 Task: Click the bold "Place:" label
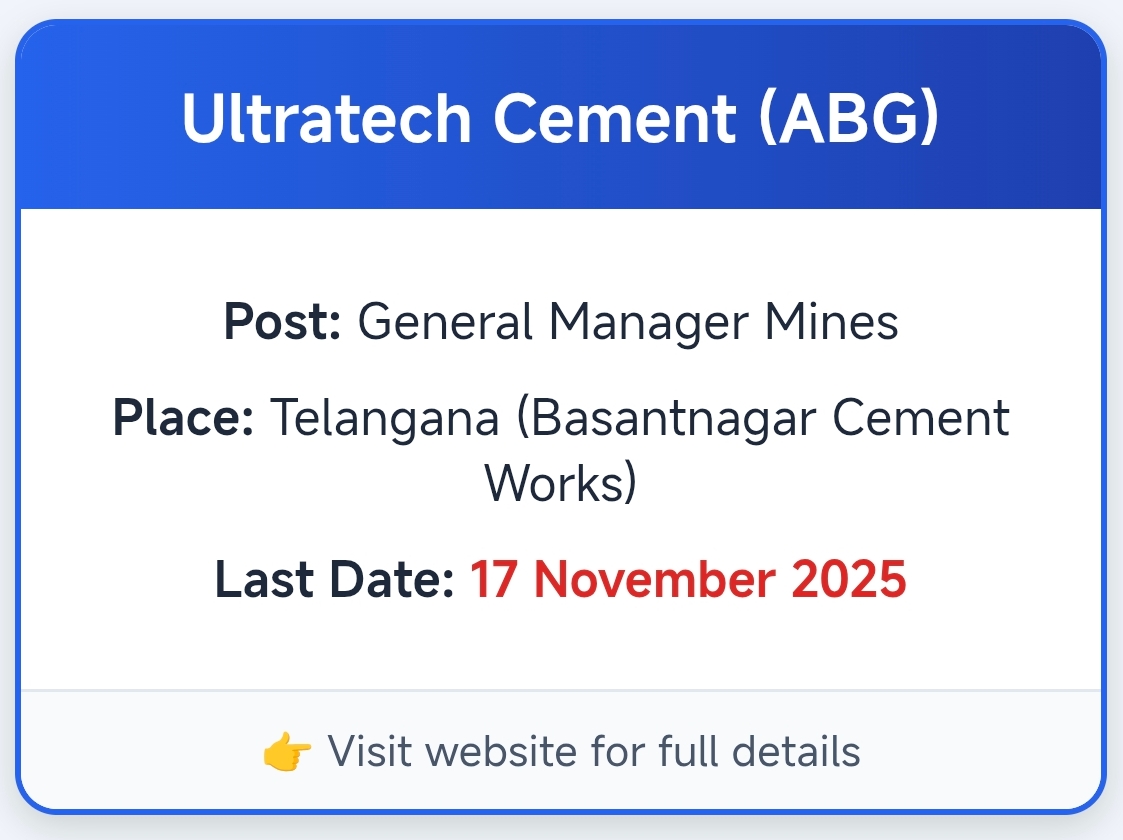tap(184, 418)
